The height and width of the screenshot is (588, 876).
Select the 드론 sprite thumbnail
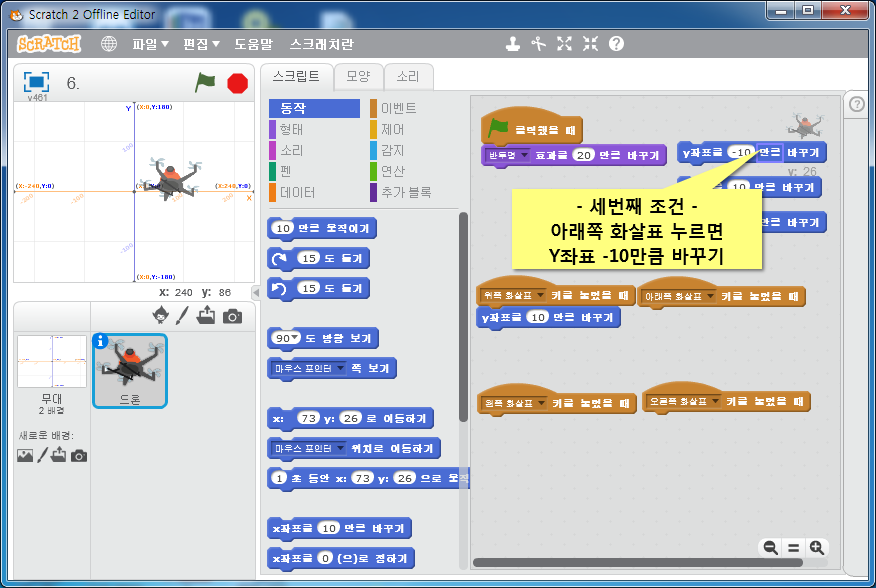point(130,371)
